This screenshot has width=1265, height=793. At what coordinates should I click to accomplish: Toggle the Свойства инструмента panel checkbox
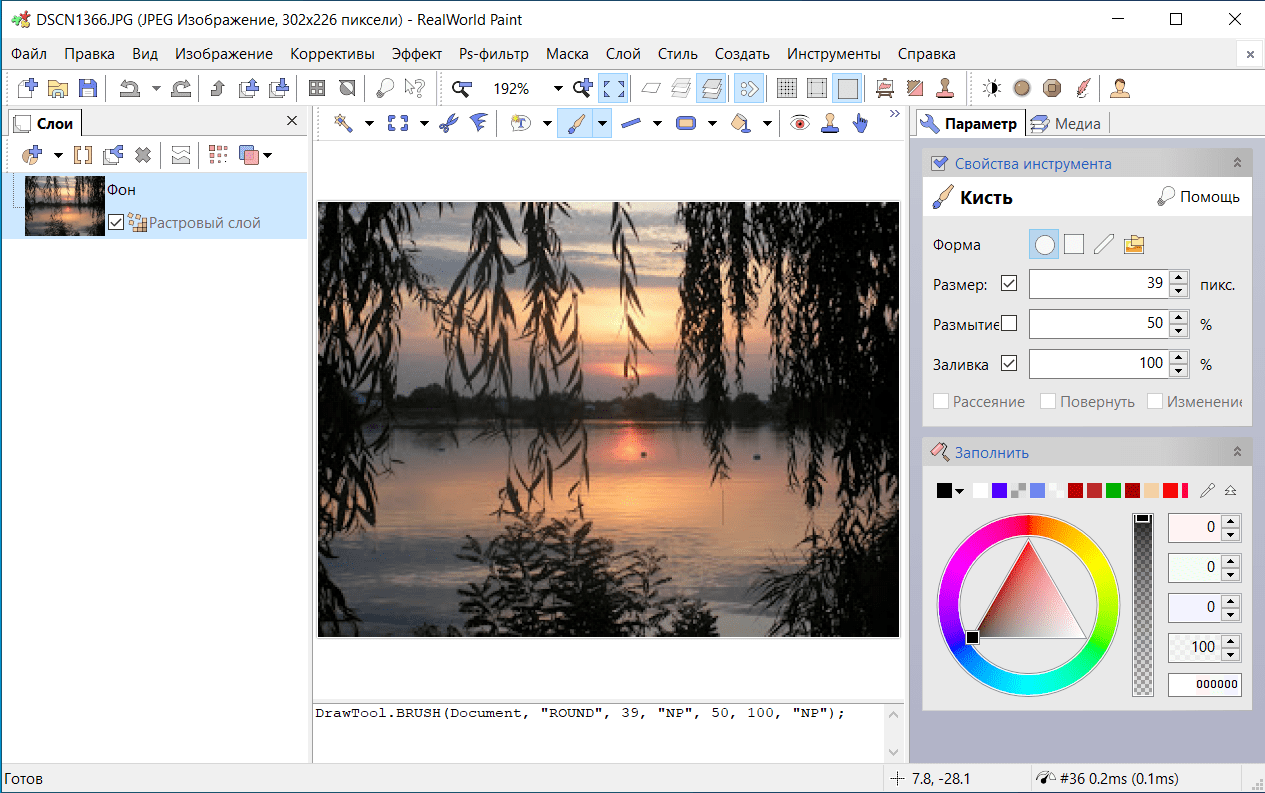tap(939, 163)
